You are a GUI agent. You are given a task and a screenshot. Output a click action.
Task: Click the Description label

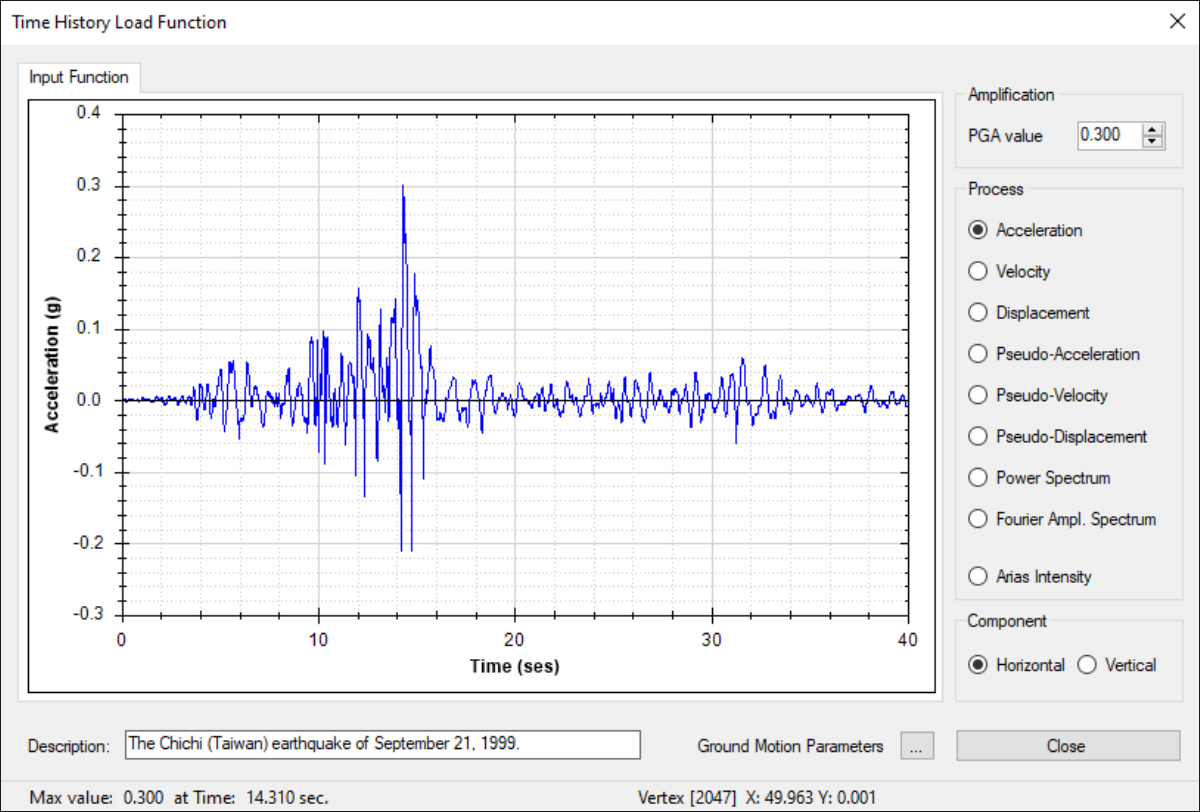(68, 746)
